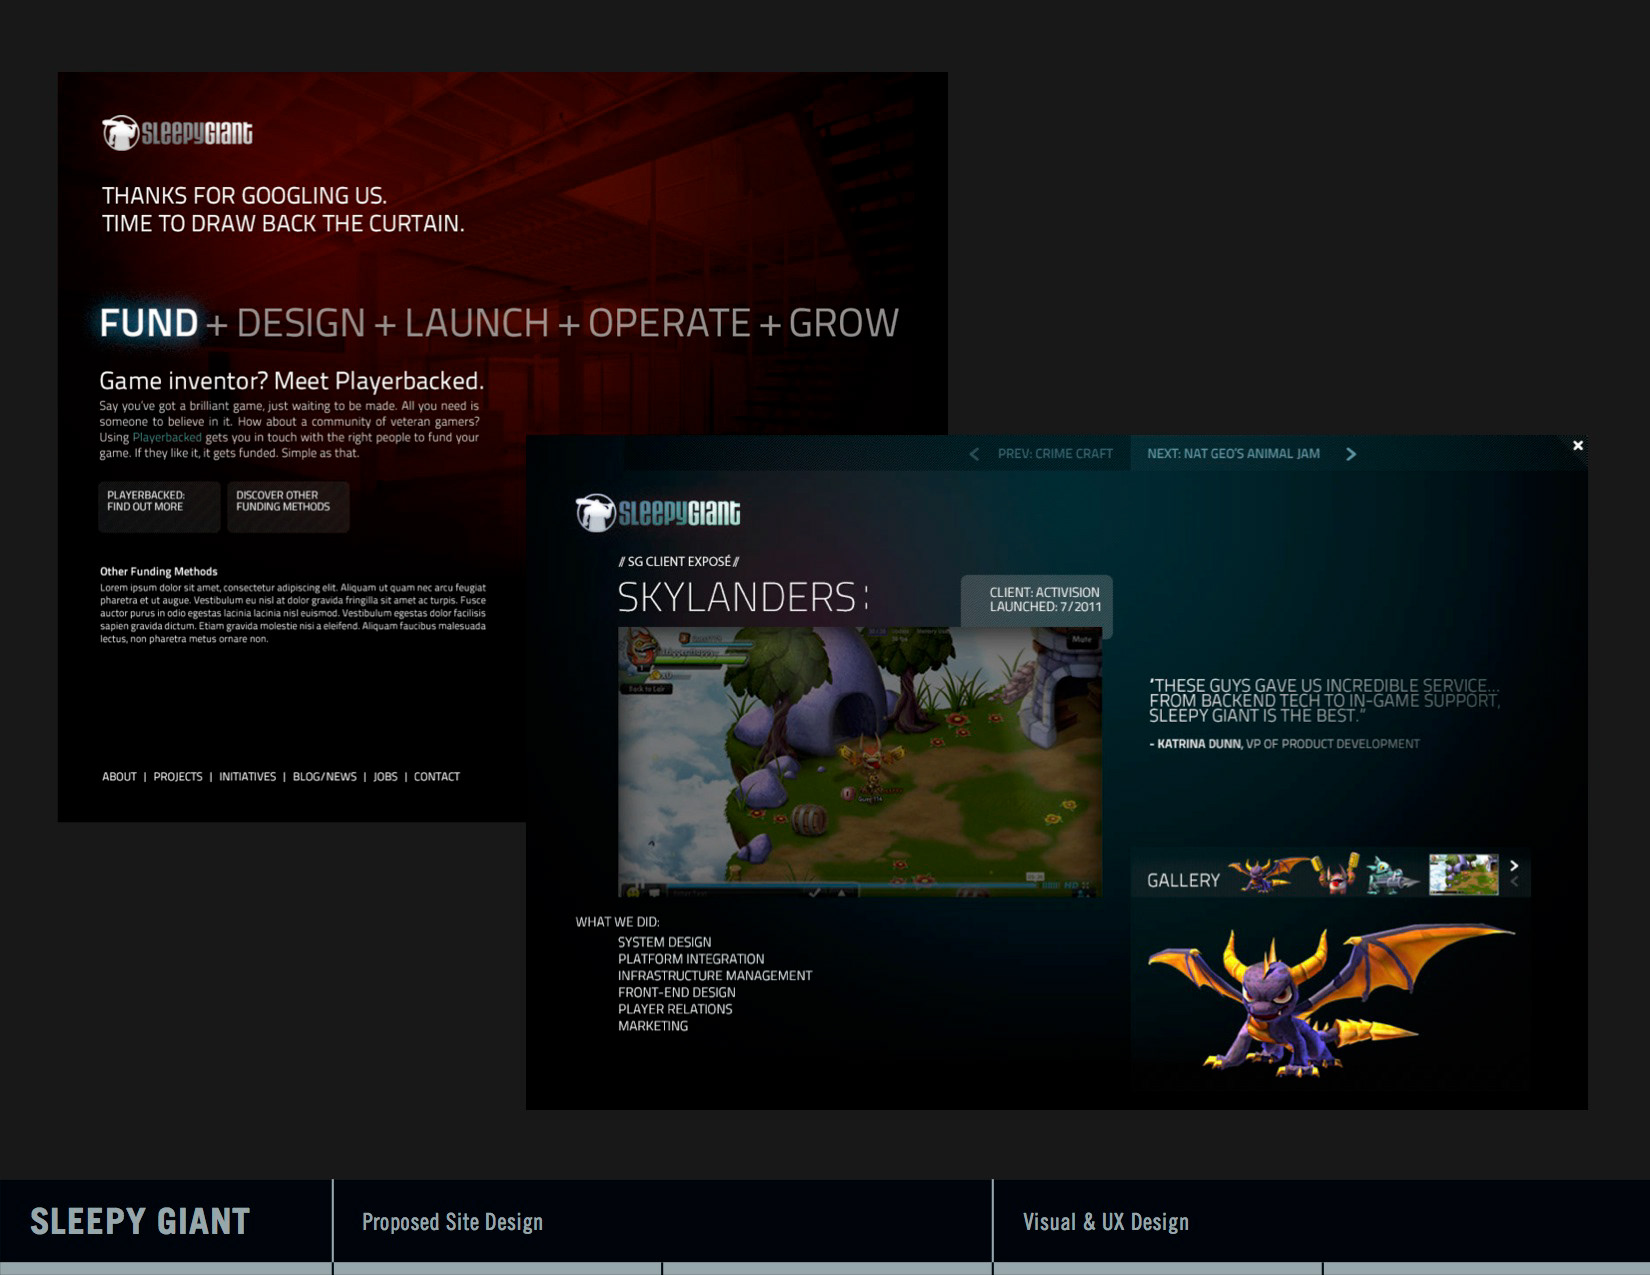The width and height of the screenshot is (1650, 1275).
Task: Click 'PLAYER RELATIONS' list entry
Action: click(x=675, y=1009)
